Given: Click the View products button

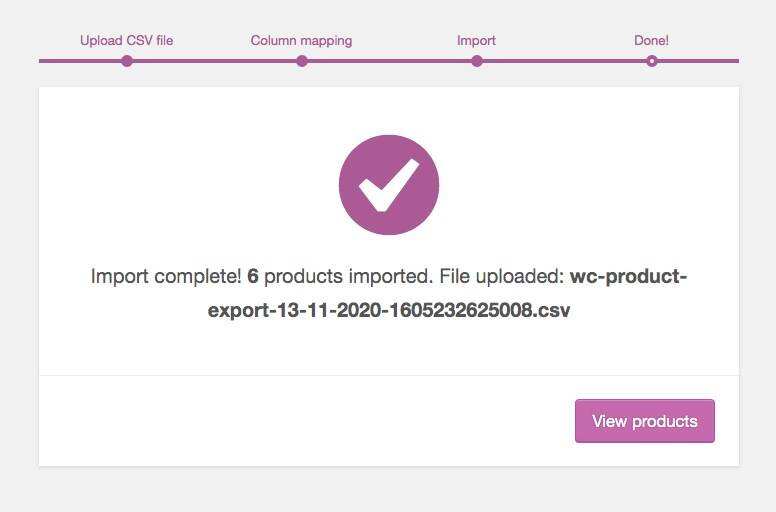Looking at the screenshot, I should pyautogui.click(x=644, y=421).
